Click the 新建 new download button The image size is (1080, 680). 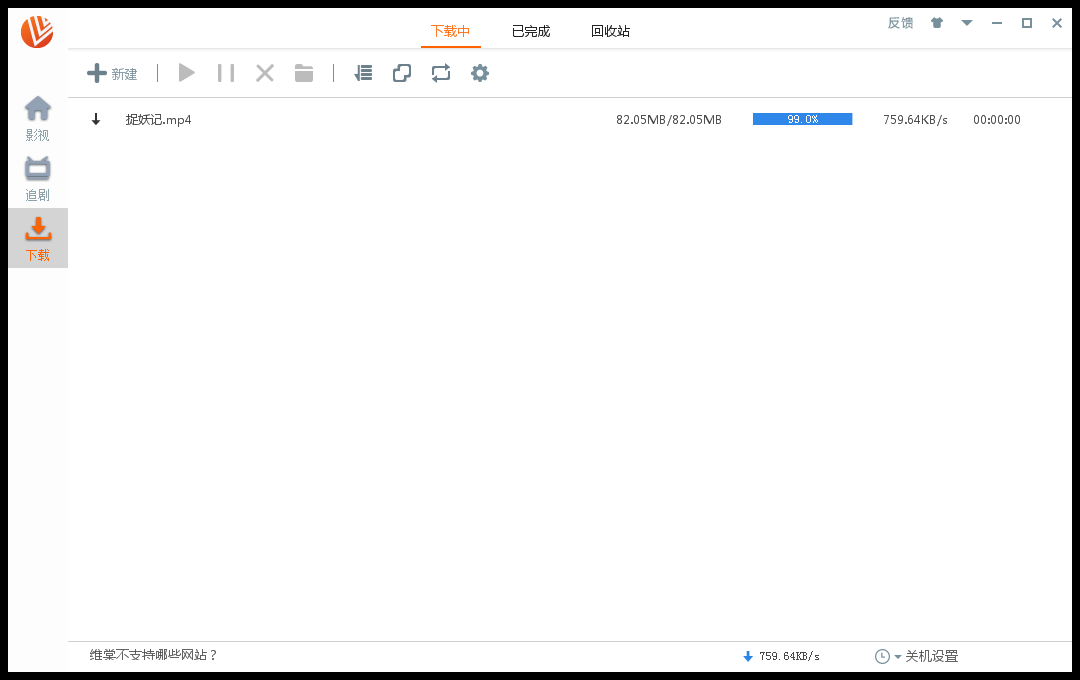point(112,73)
